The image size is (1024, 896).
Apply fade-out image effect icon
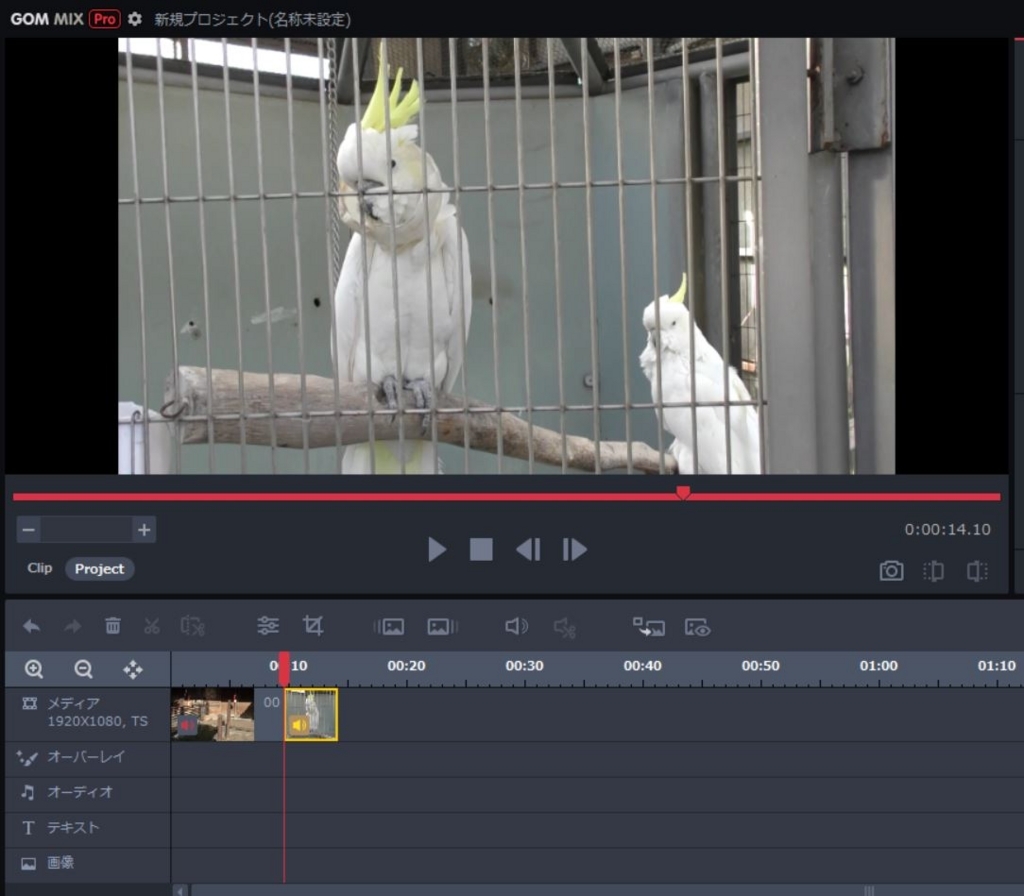point(443,627)
